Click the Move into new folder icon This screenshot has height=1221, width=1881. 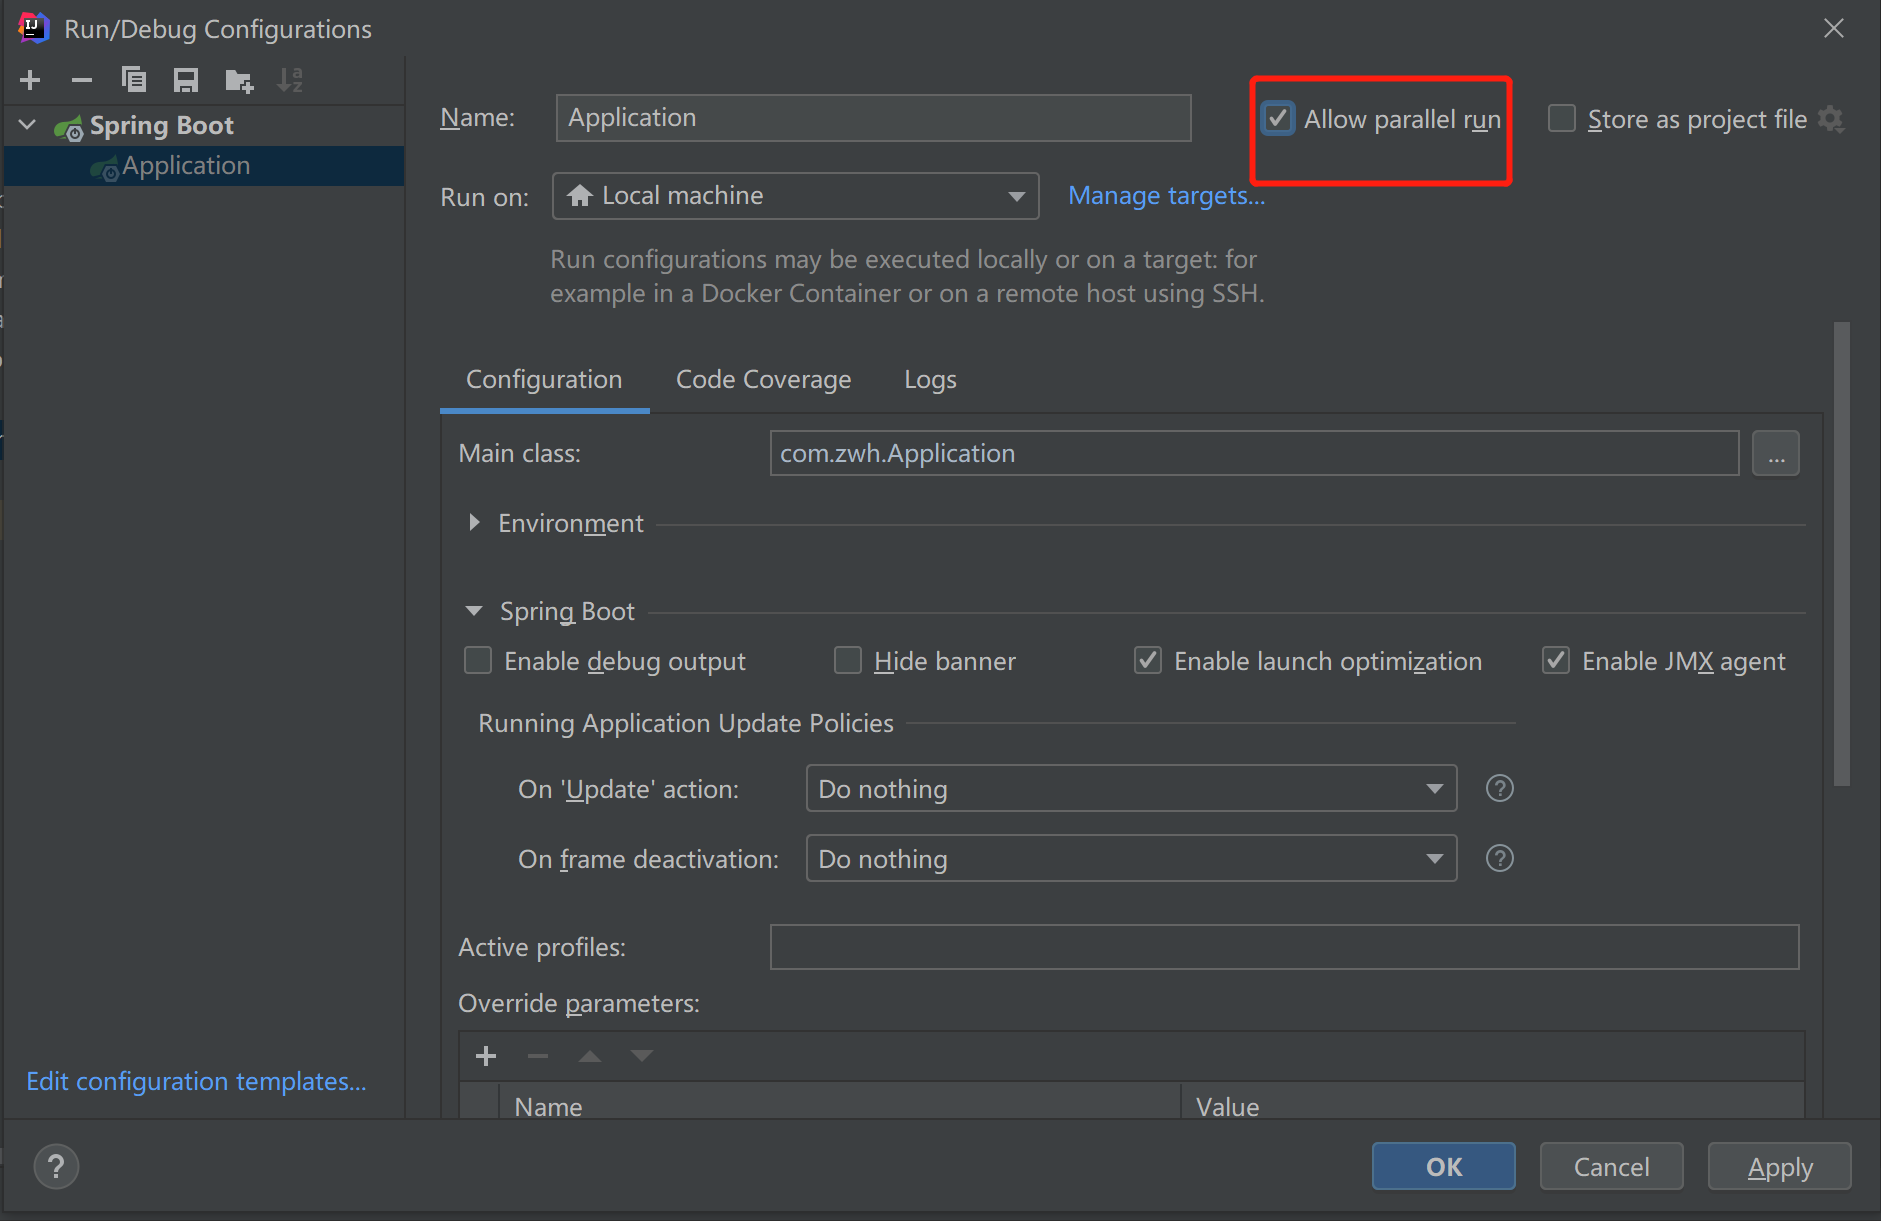point(239,80)
